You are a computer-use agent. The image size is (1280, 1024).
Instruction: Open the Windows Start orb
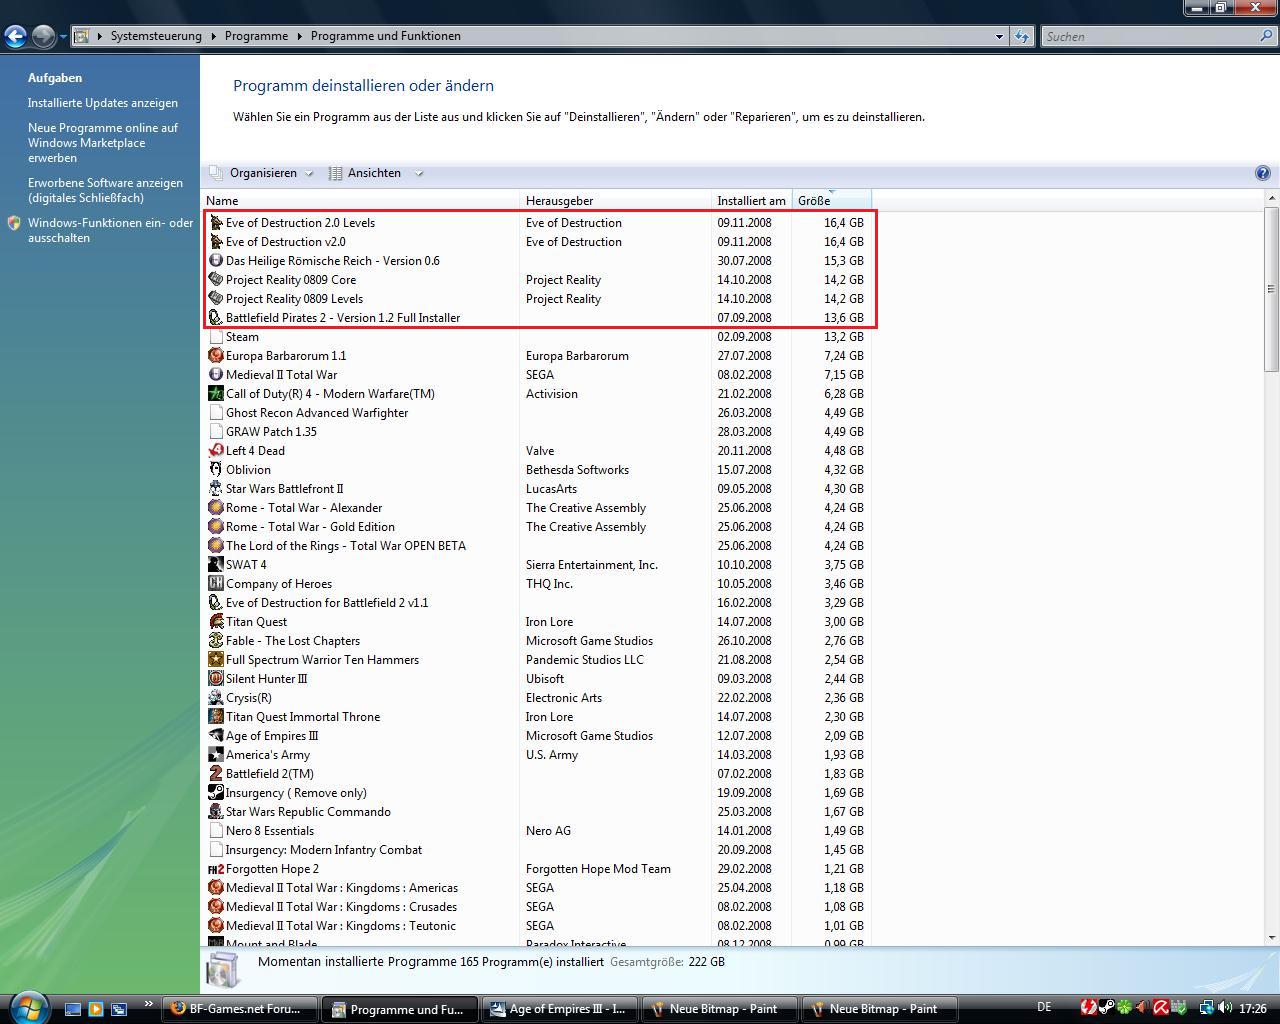click(x=28, y=1008)
